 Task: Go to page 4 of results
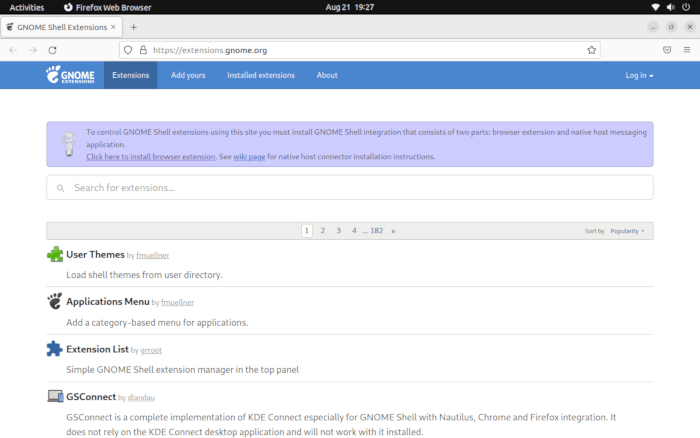click(x=354, y=230)
